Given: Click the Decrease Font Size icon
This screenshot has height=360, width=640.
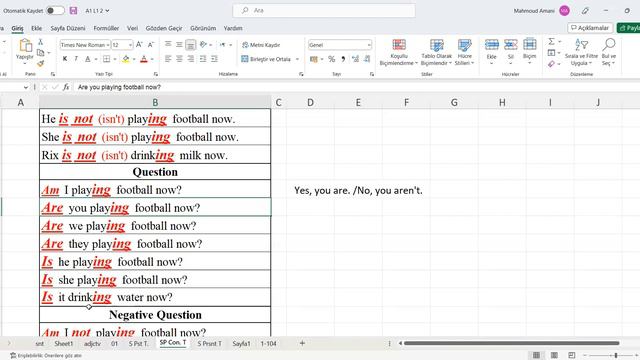Looking at the screenshot, I should (x=151, y=44).
